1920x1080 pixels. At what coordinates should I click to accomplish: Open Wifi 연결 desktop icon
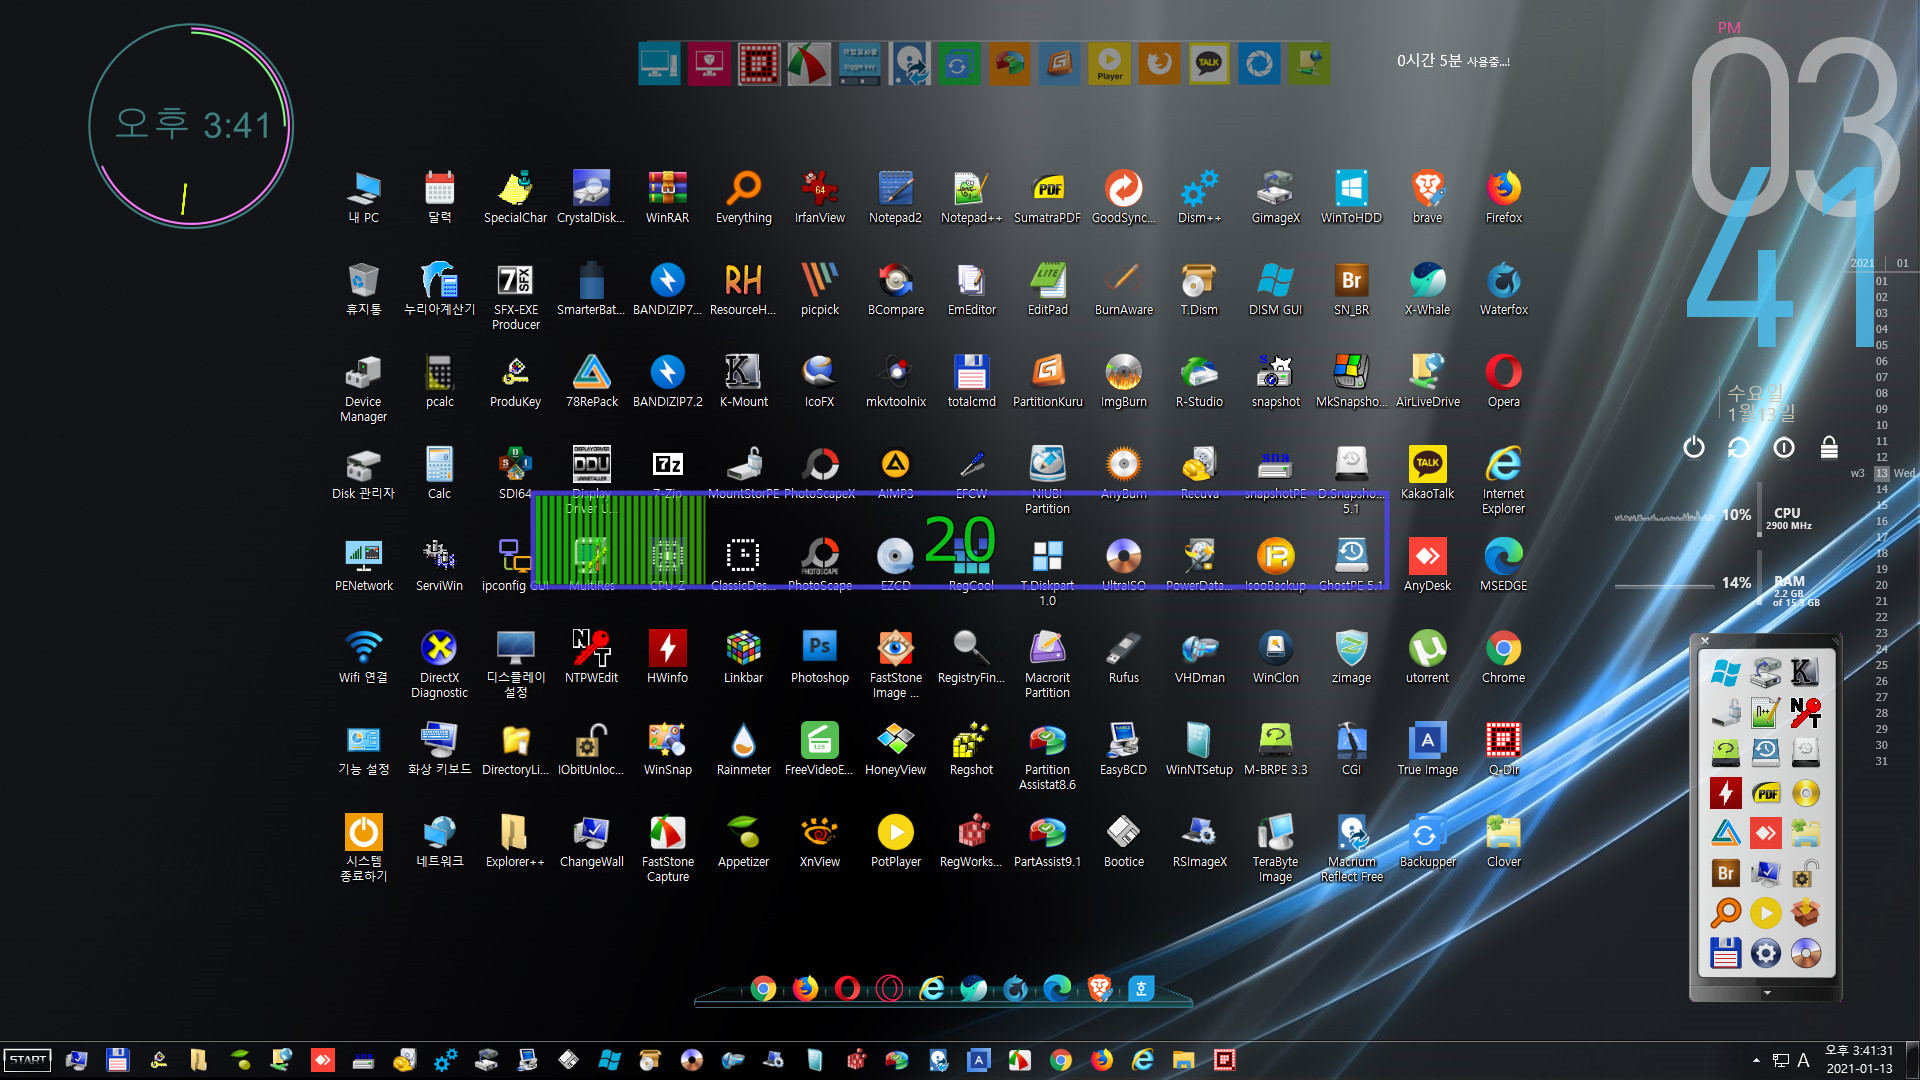[x=363, y=656]
